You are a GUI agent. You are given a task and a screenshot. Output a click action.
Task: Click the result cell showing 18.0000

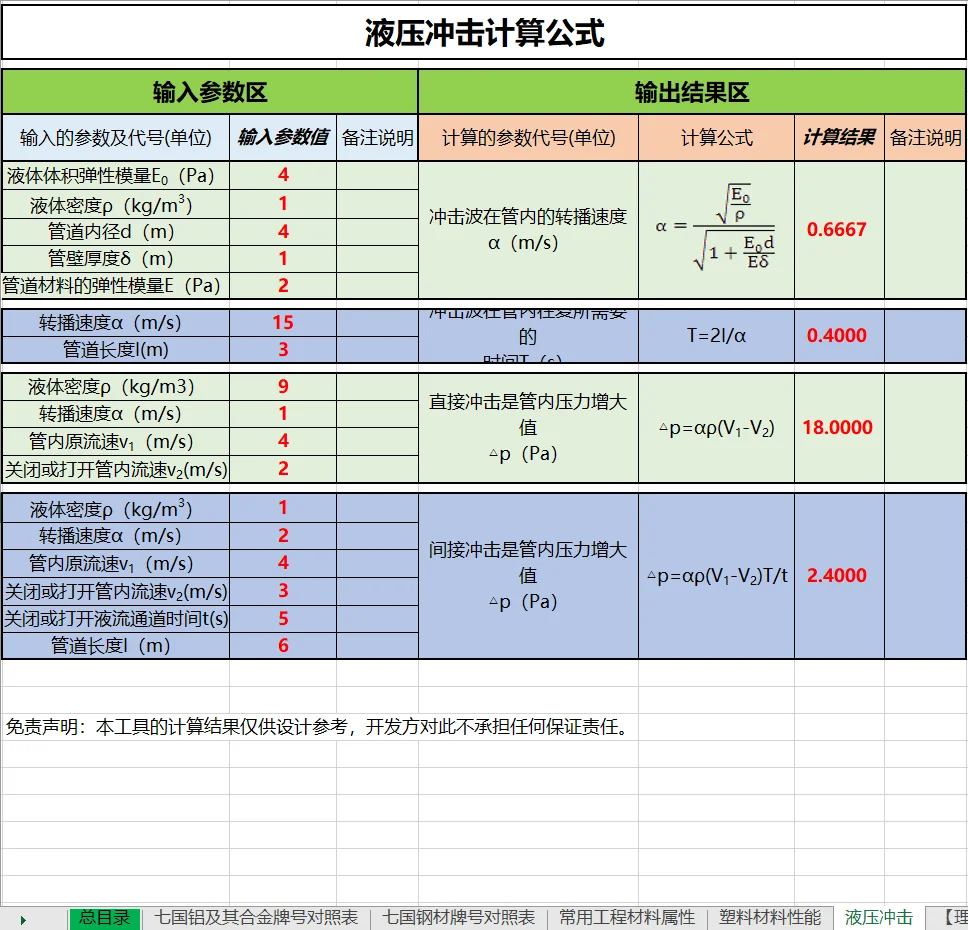[x=838, y=428]
